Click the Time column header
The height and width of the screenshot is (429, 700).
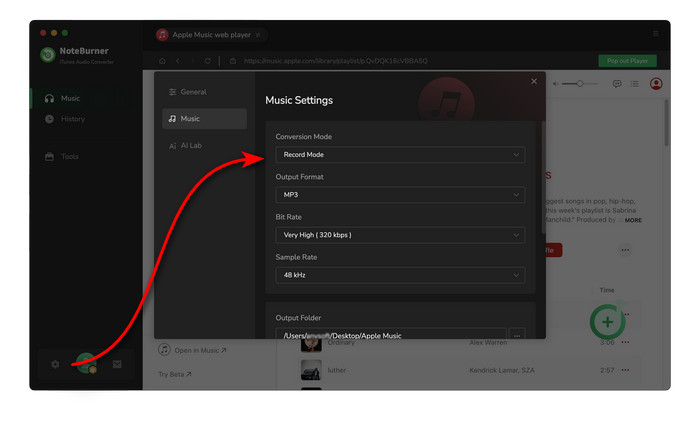pyautogui.click(x=607, y=290)
